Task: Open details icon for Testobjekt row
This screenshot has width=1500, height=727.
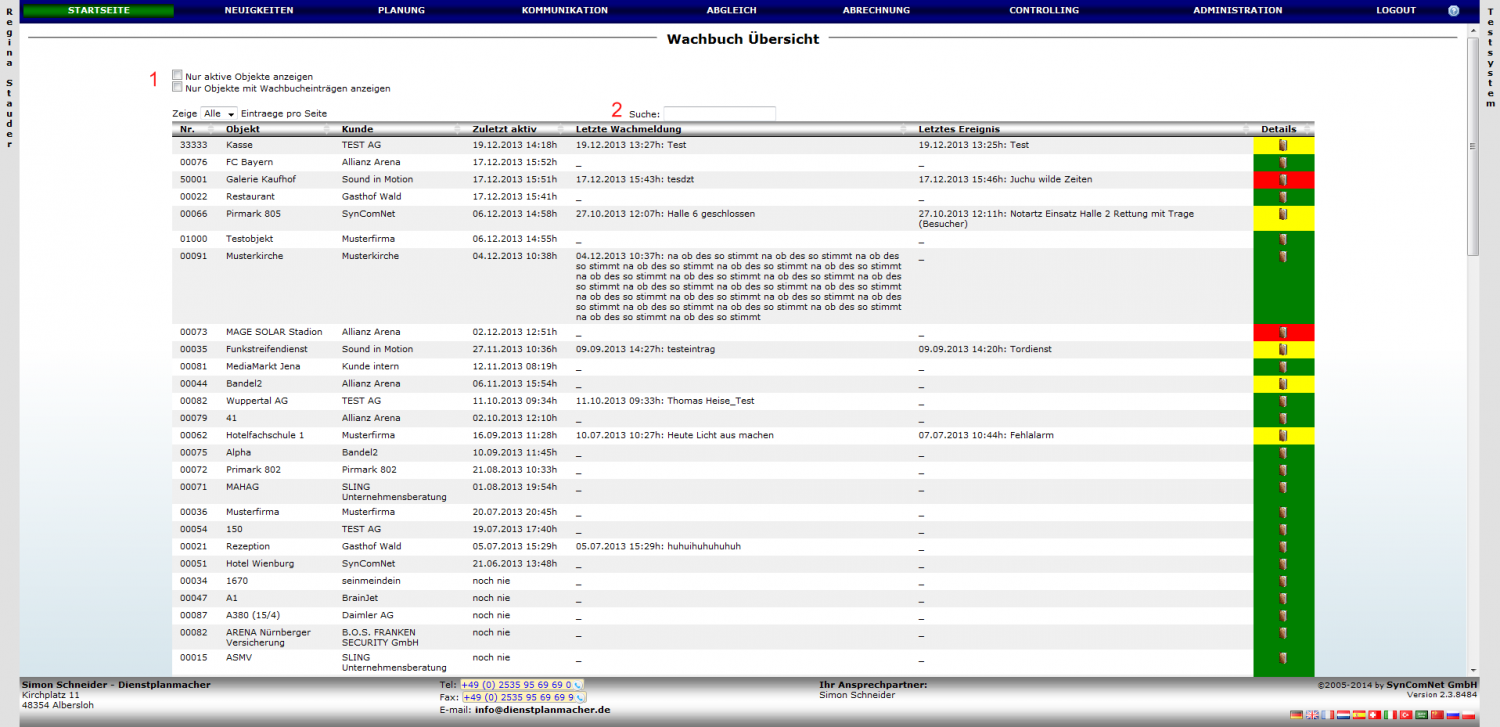Action: (x=1283, y=240)
